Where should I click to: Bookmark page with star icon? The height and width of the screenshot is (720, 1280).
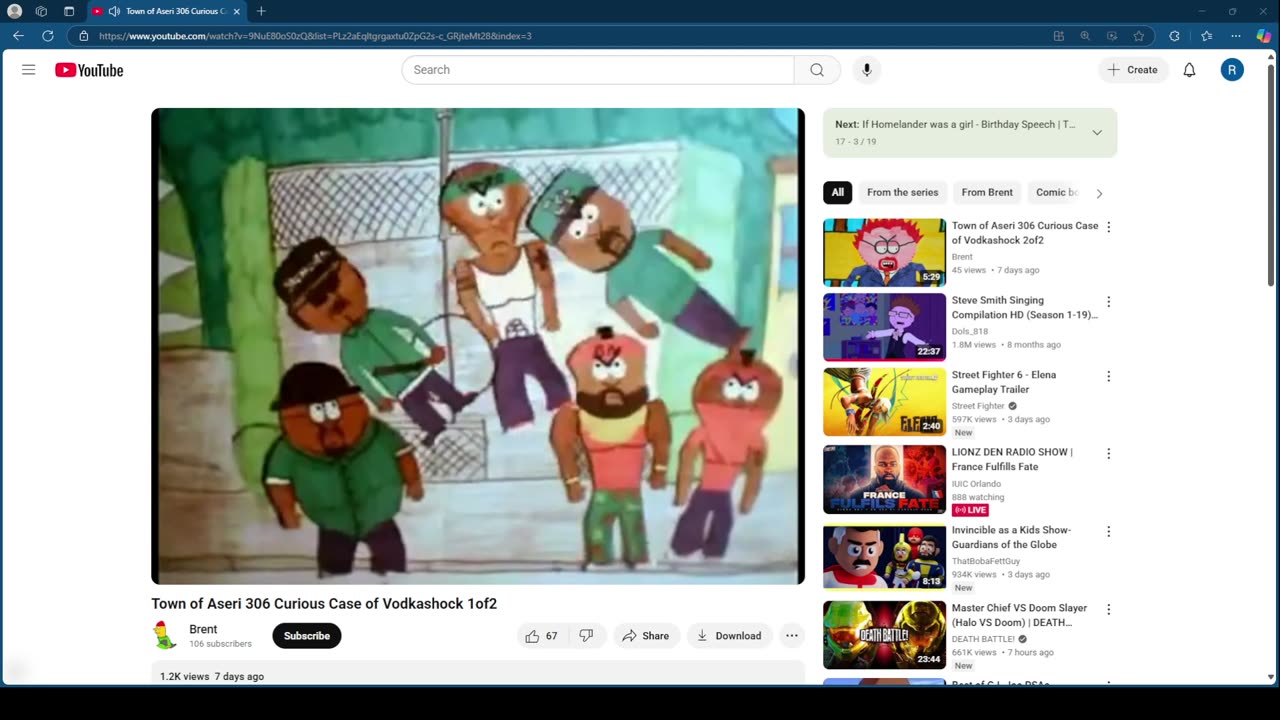(1139, 36)
